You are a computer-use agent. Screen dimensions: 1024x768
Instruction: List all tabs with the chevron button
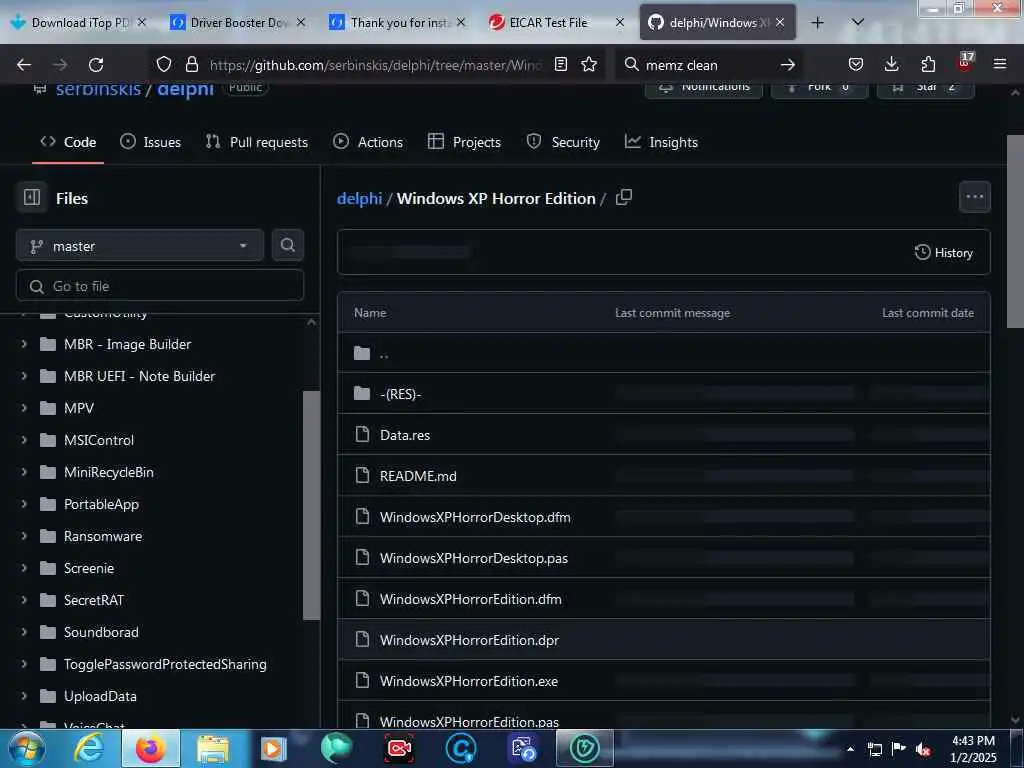click(x=858, y=23)
